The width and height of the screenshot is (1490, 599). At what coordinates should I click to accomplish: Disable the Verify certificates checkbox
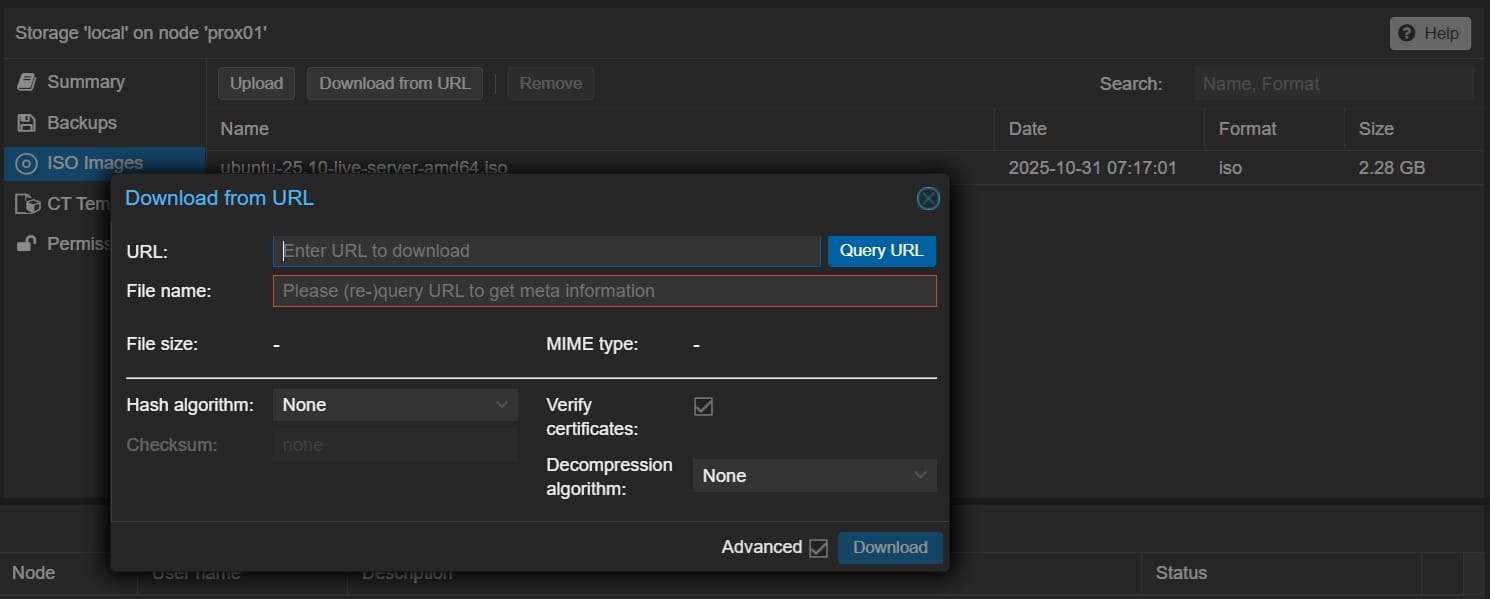703,406
